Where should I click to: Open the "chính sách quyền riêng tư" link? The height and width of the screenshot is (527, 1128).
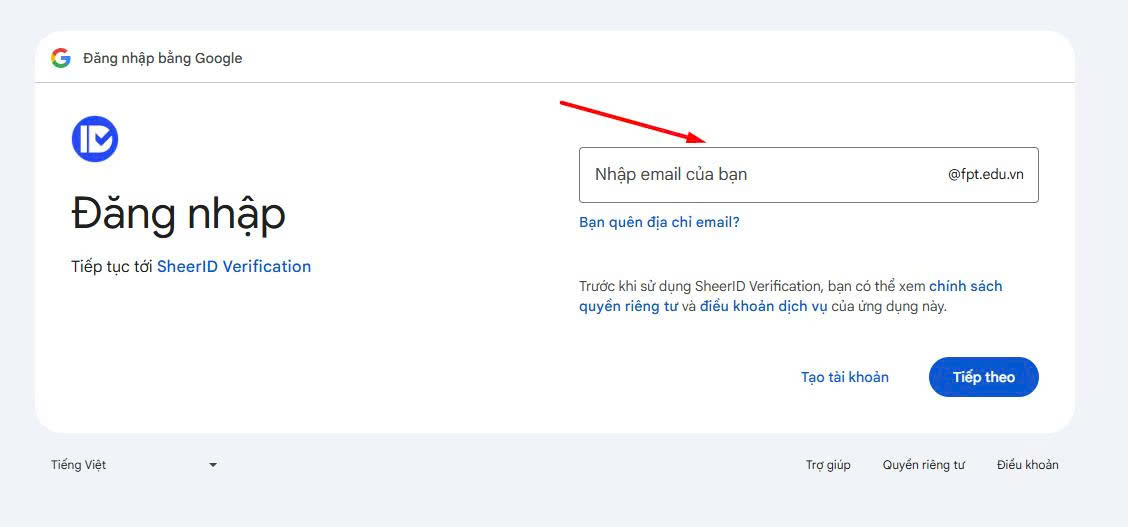[965, 286]
